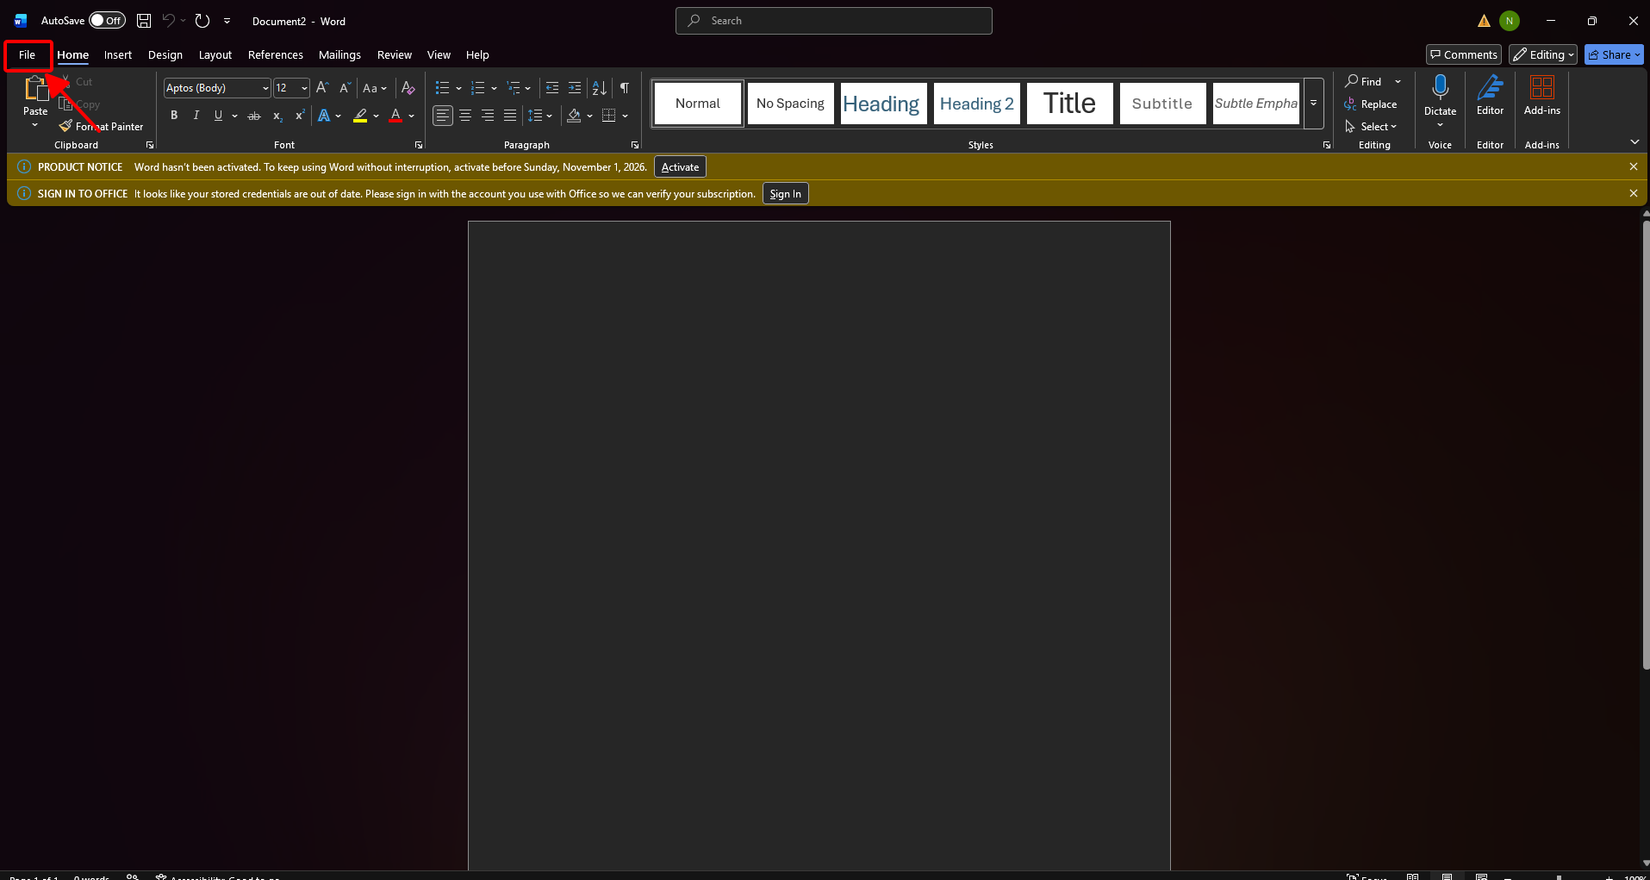The image size is (1650, 880).
Task: Open the Editing mode dropdown
Action: (x=1543, y=55)
